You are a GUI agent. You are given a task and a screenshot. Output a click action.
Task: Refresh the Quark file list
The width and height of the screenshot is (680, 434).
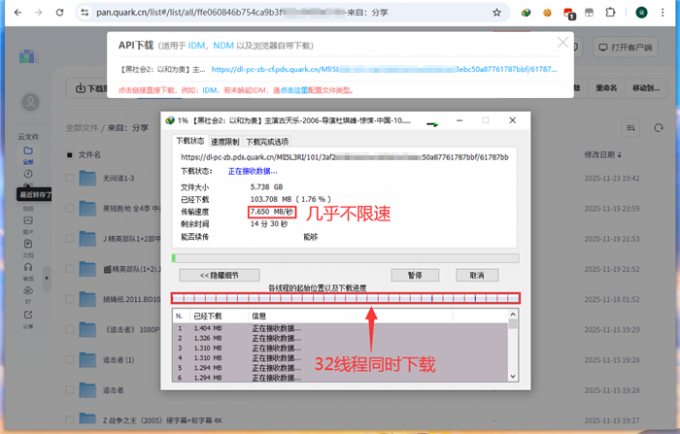click(x=659, y=128)
